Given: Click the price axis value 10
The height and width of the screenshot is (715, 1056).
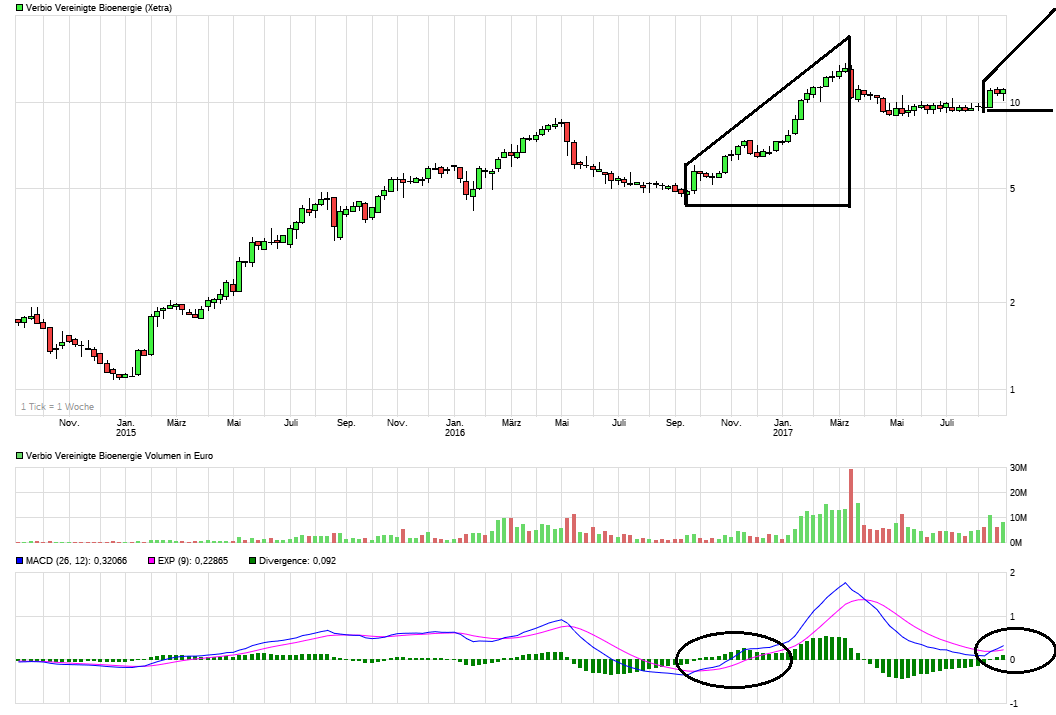Looking at the screenshot, I should 1015,102.
